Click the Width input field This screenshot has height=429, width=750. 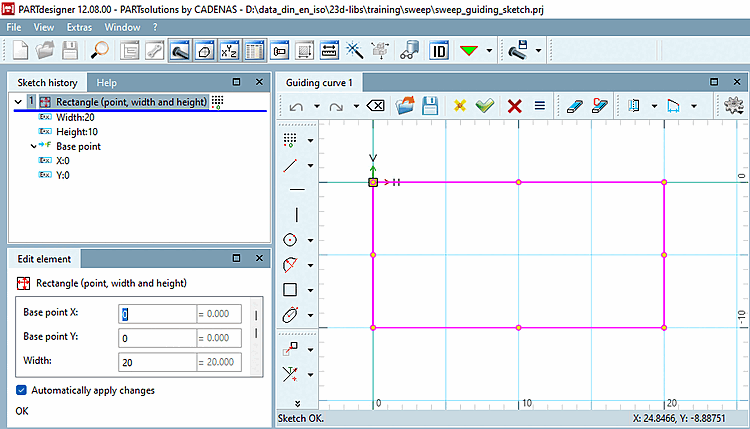(157, 363)
